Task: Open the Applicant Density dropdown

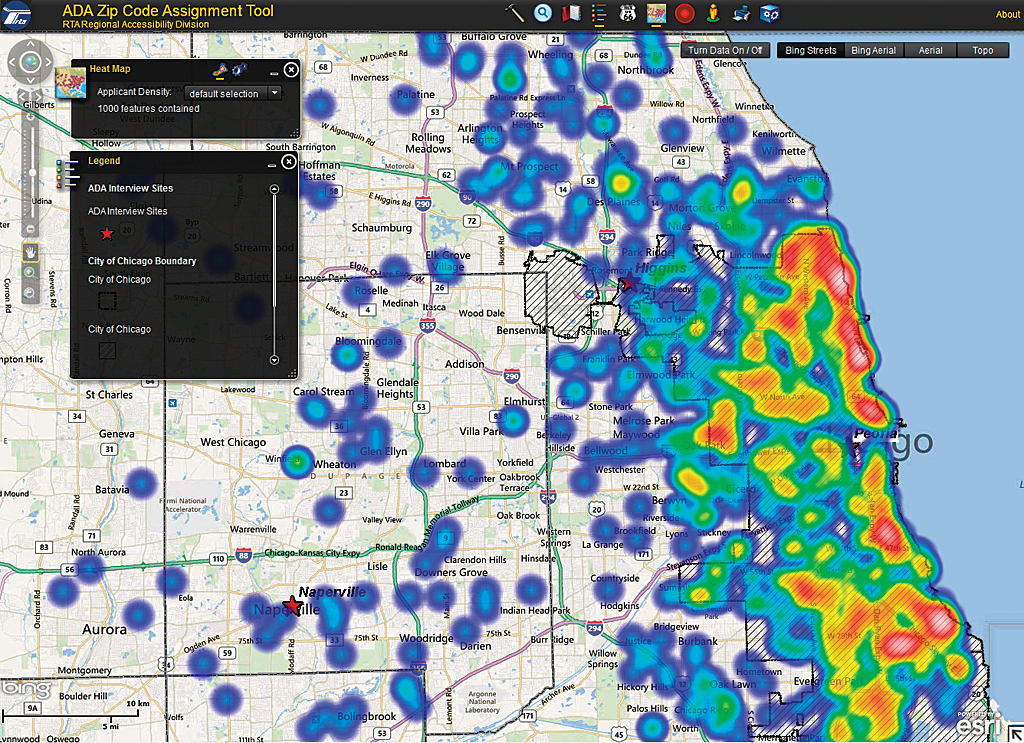Action: (x=233, y=93)
